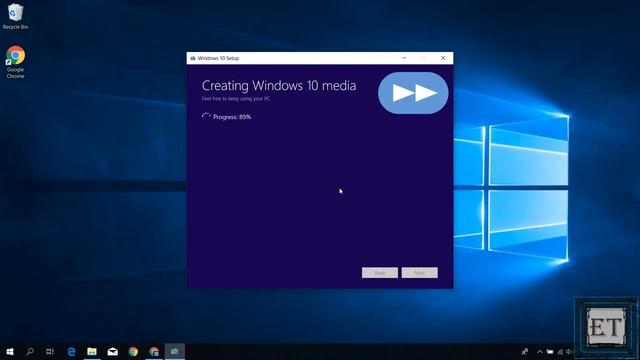This screenshot has width=640, height=360.
Task: Open the network tray icon
Action: (560, 351)
